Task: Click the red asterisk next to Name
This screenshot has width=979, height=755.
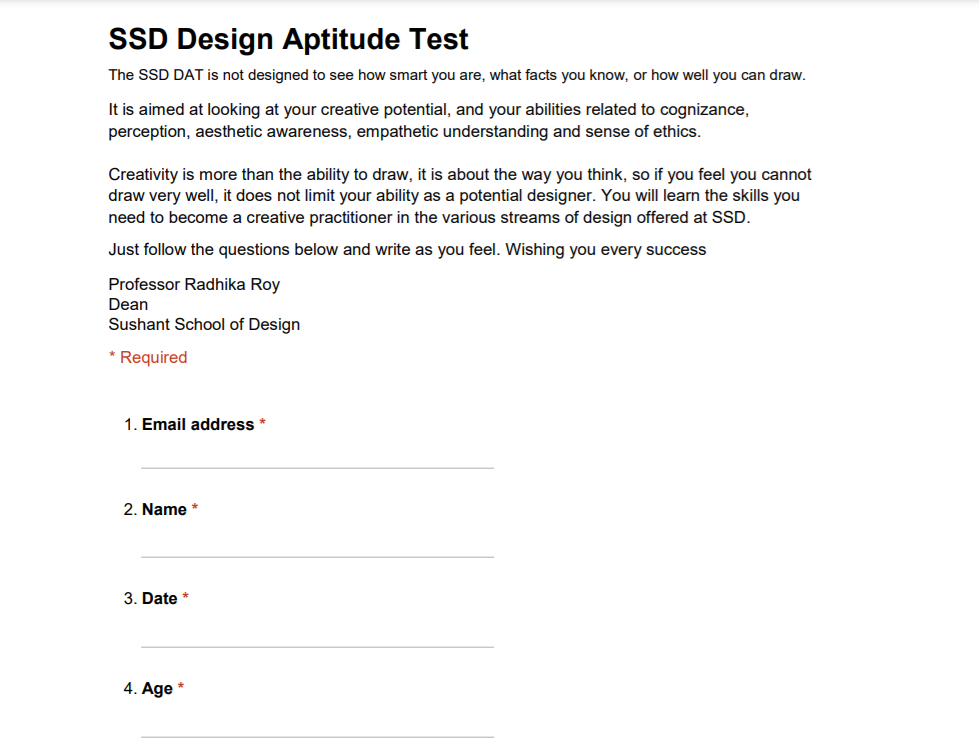Action: coord(195,508)
